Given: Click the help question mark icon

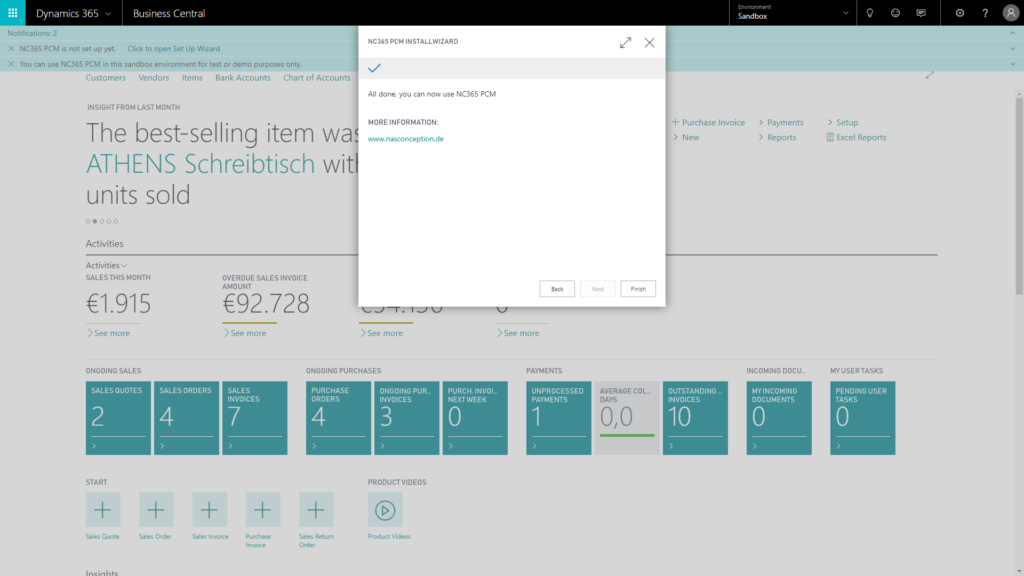Looking at the screenshot, I should coord(985,13).
